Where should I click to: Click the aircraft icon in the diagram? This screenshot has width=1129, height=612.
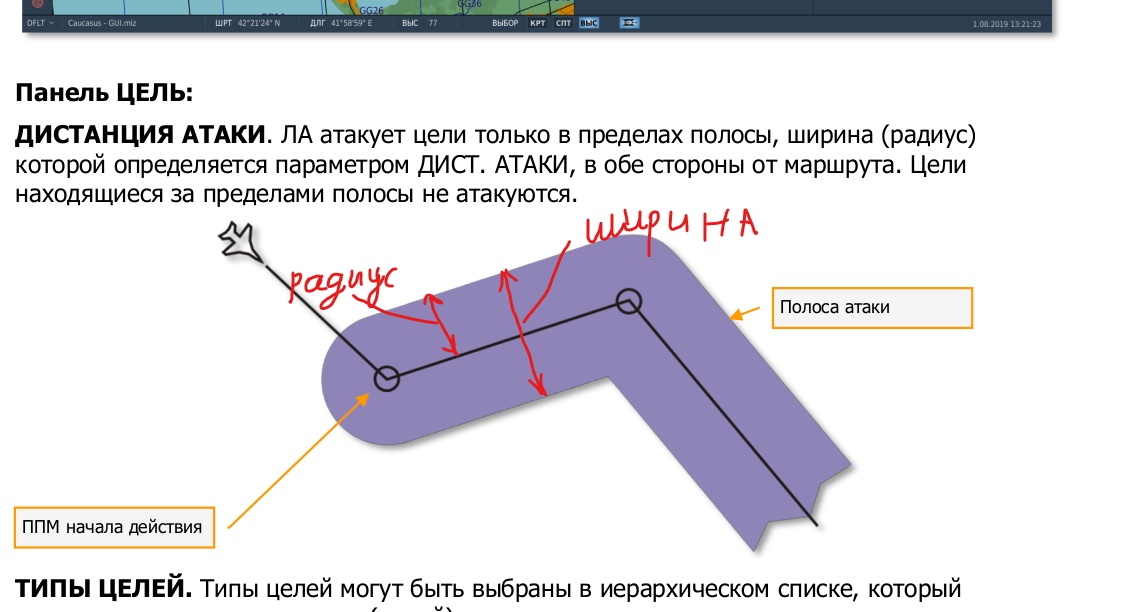(240, 241)
